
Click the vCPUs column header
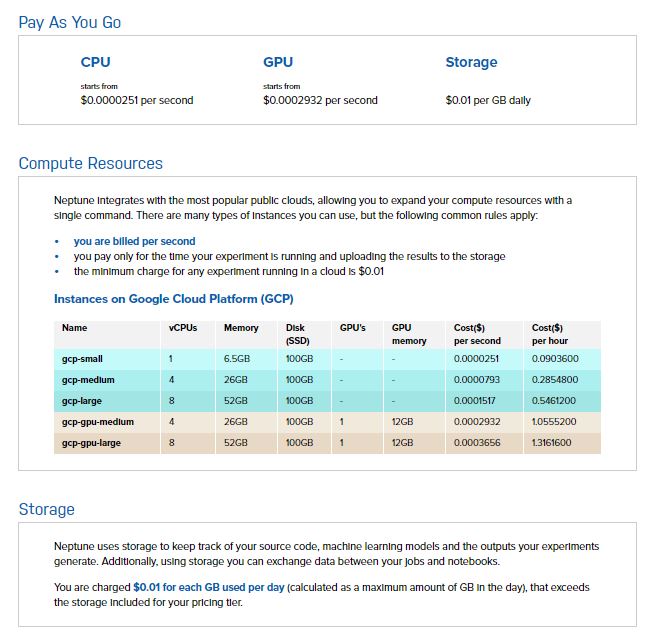click(x=183, y=328)
